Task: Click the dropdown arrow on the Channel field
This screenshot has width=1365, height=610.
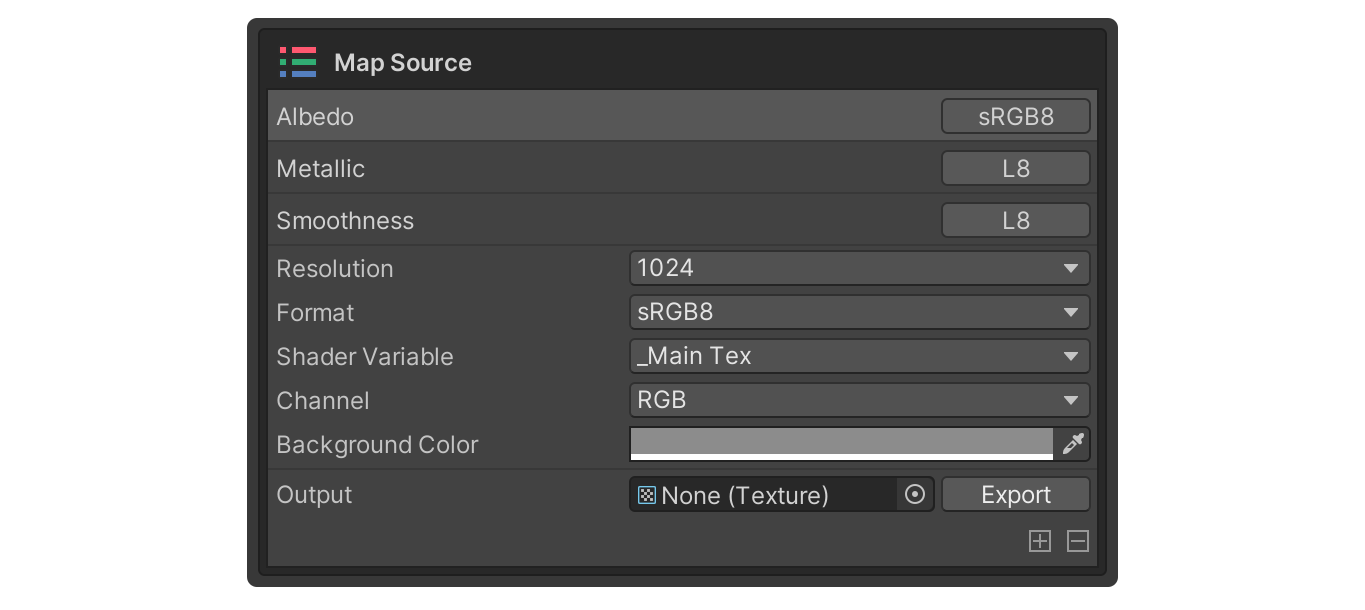Action: pos(1073,400)
